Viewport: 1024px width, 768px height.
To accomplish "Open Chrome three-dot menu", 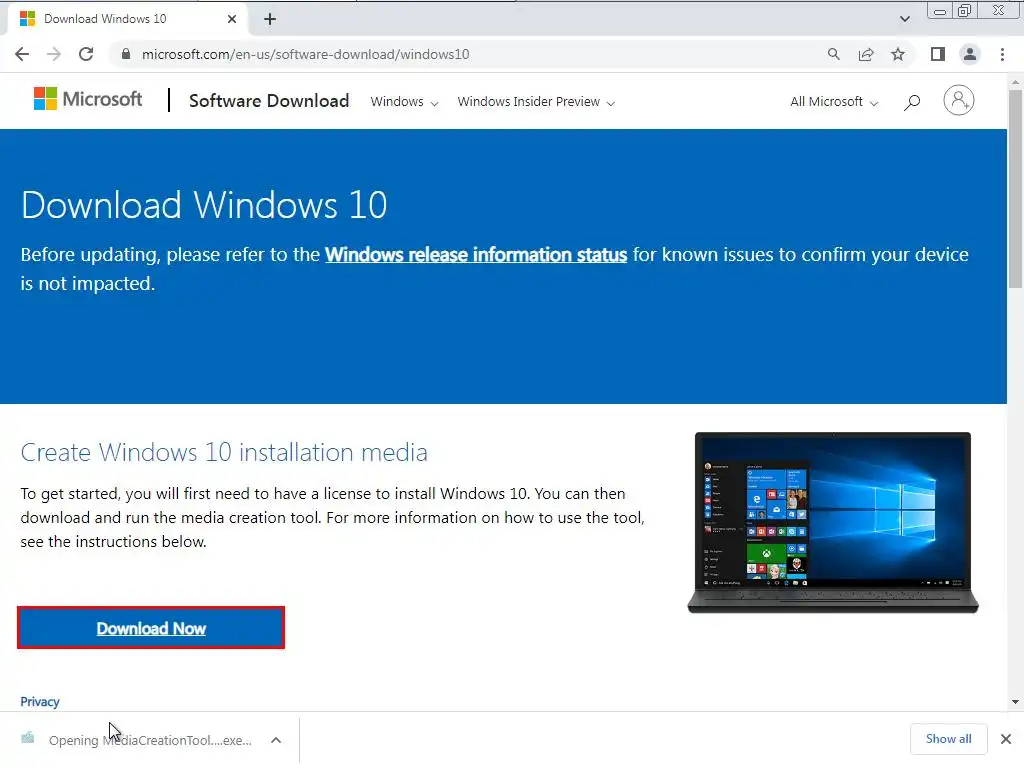I will (x=1002, y=54).
